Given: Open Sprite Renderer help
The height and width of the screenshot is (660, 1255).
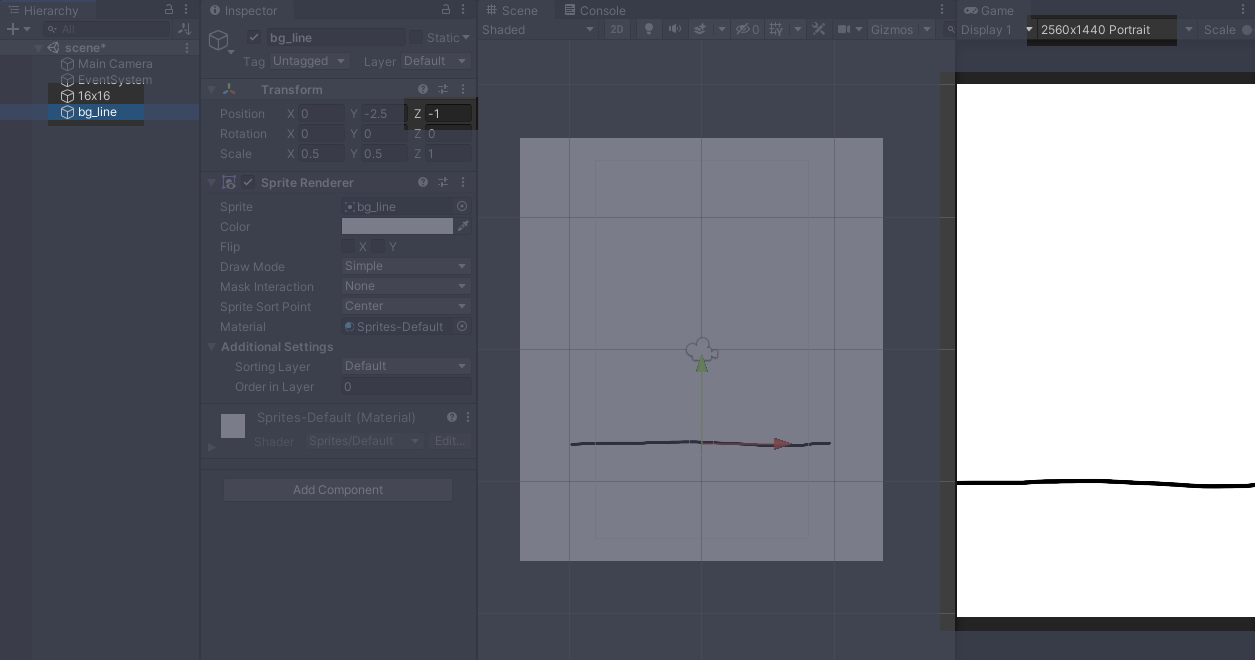Looking at the screenshot, I should coord(423,182).
